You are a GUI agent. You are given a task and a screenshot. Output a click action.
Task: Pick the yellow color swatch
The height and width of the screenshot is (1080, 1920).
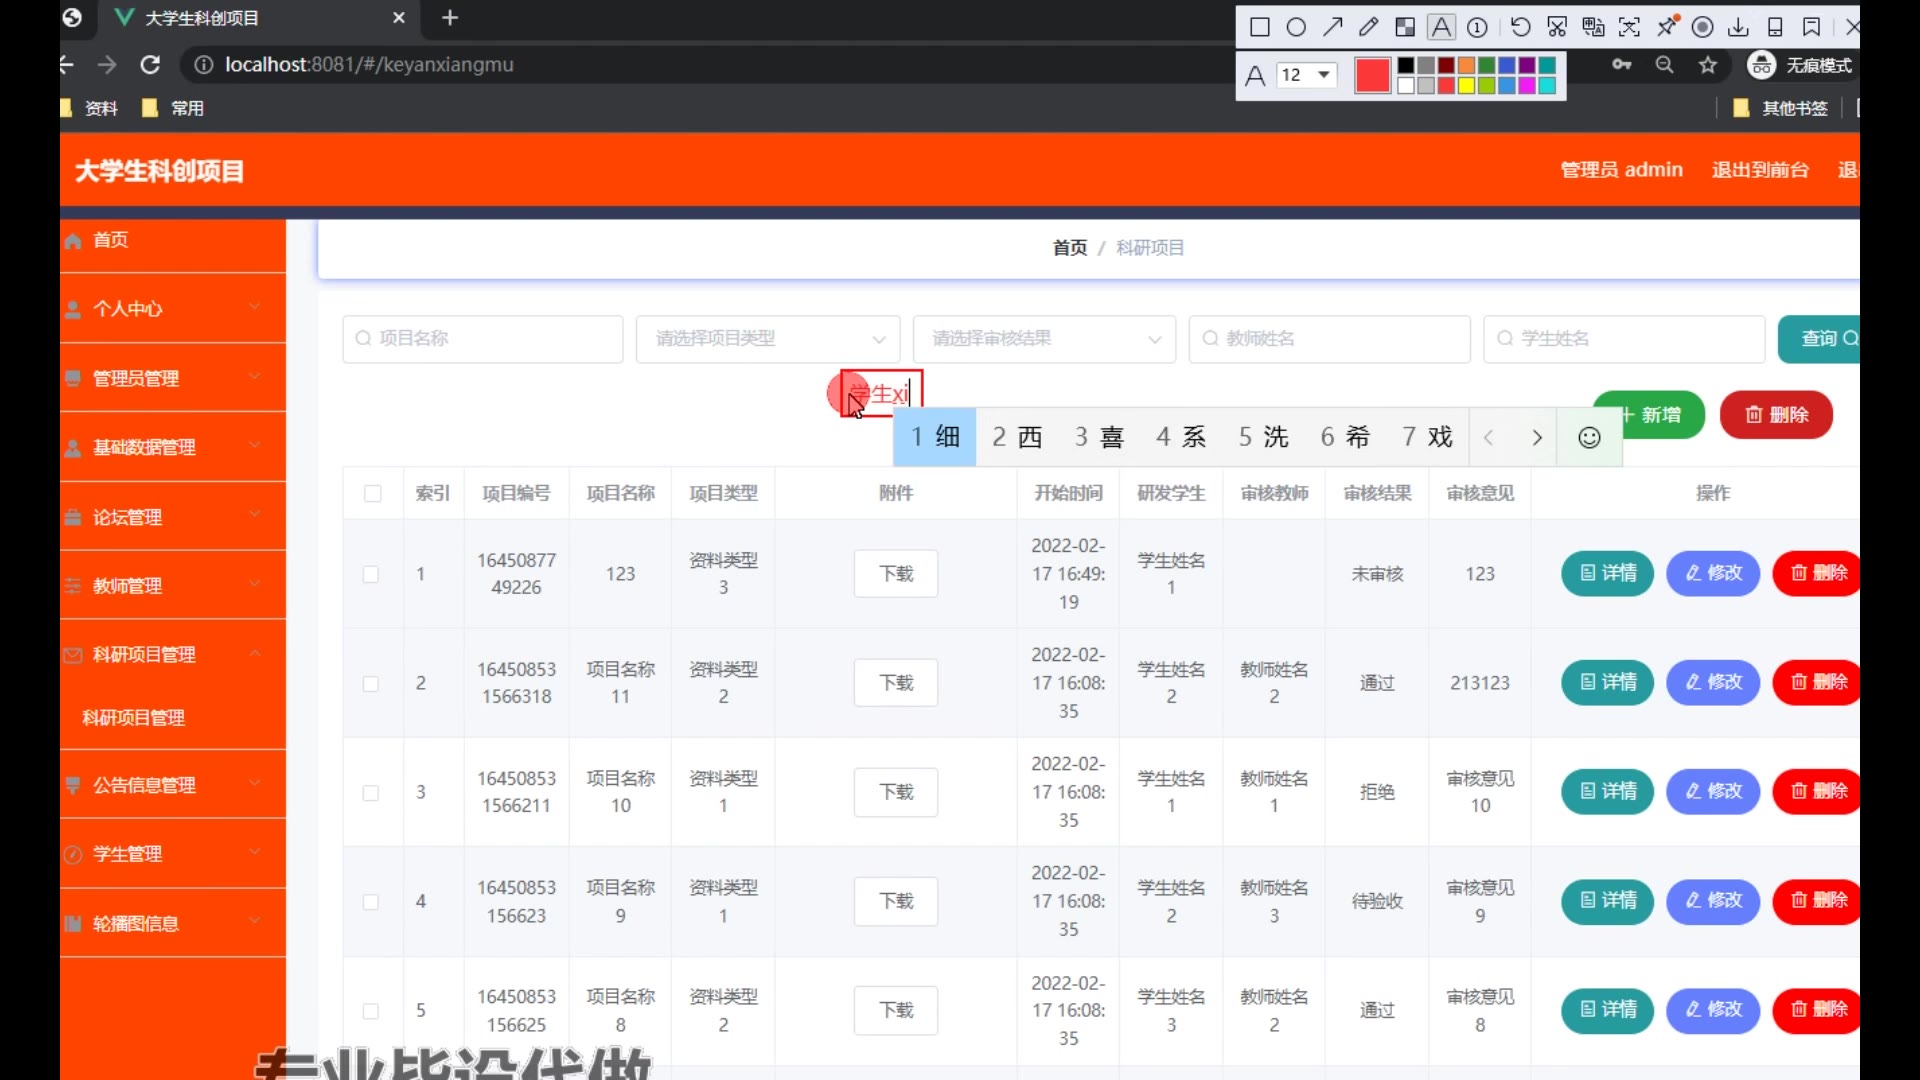pos(1466,86)
